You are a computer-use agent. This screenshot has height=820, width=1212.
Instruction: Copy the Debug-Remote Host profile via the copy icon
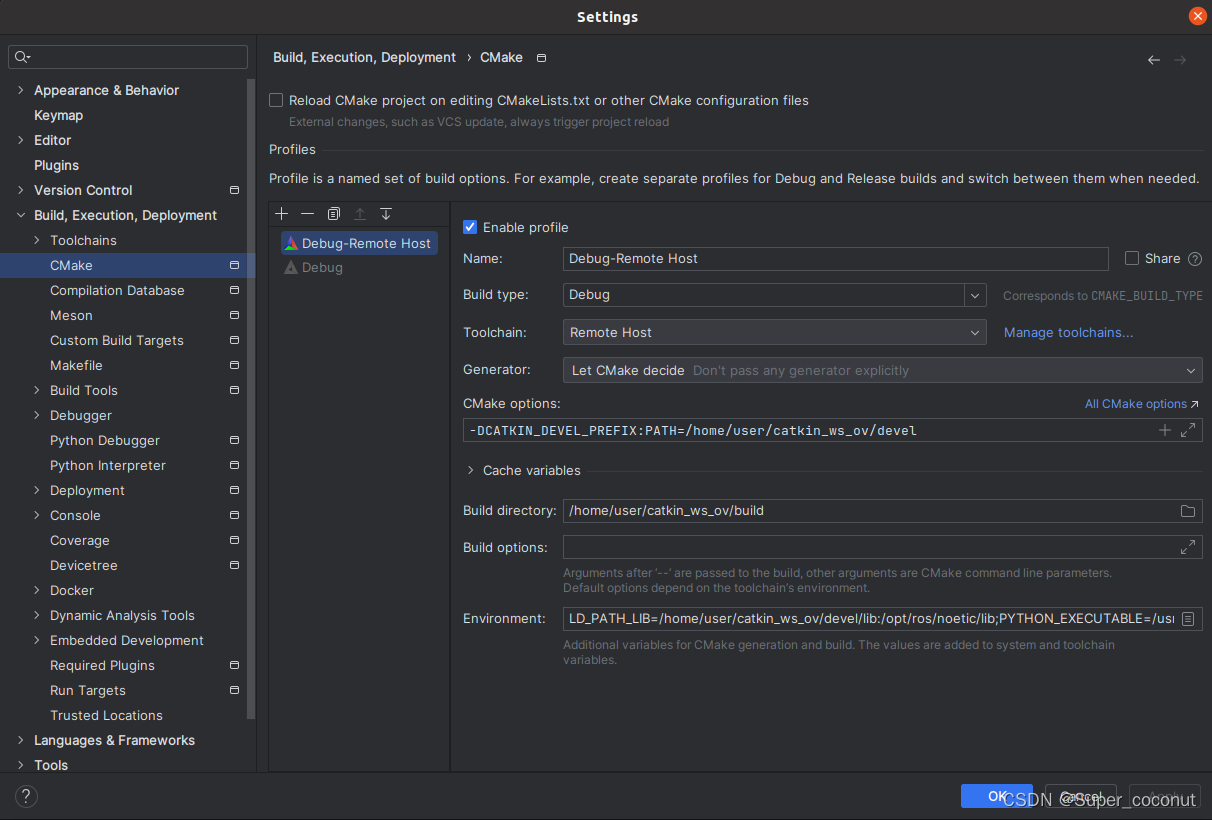(333, 213)
